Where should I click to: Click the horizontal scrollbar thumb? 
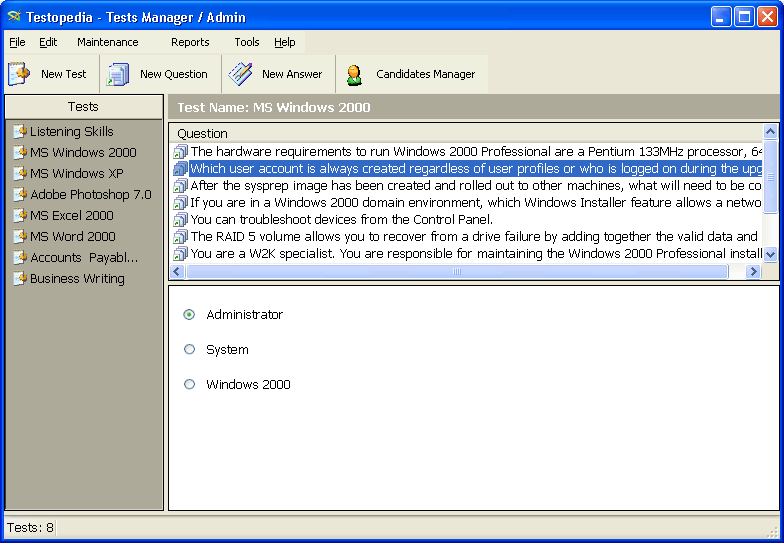point(457,272)
